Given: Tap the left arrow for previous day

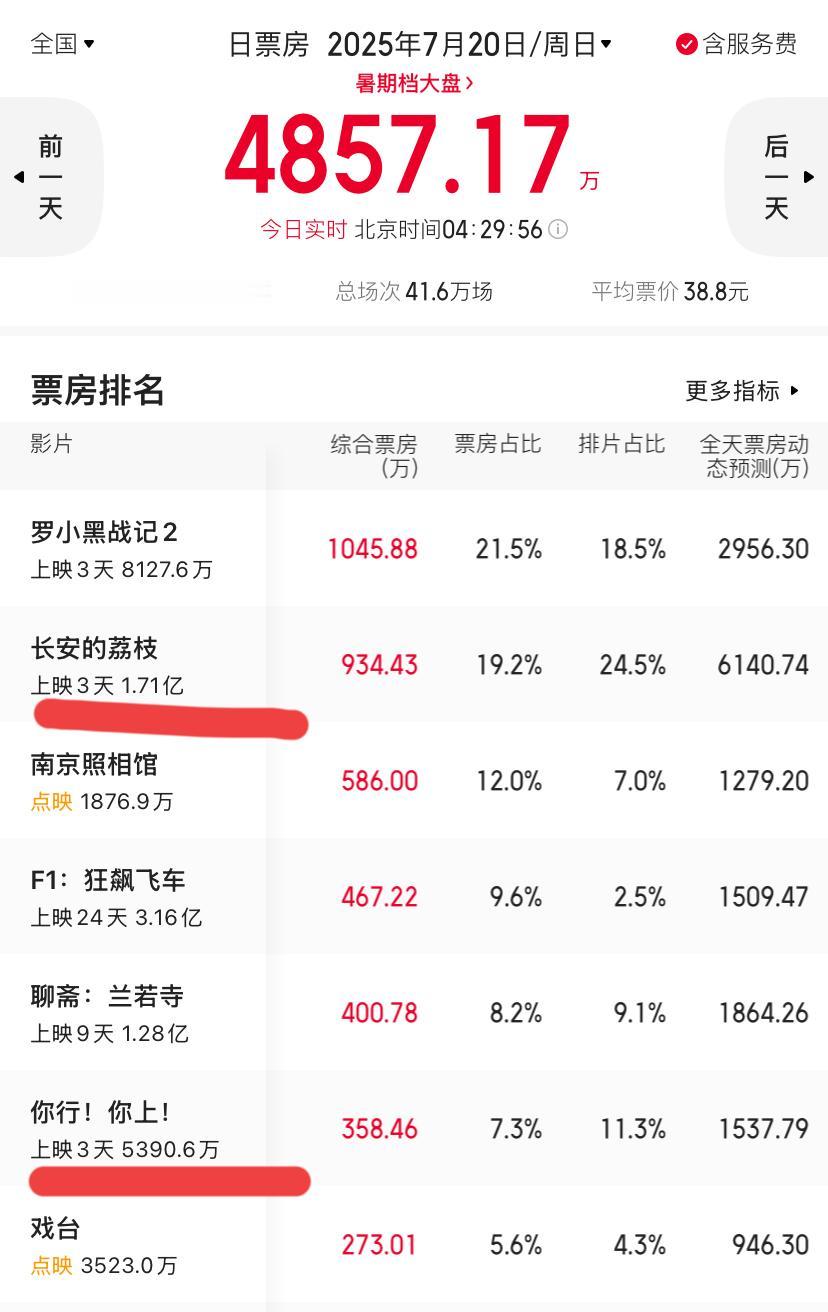Looking at the screenshot, I should [18, 177].
